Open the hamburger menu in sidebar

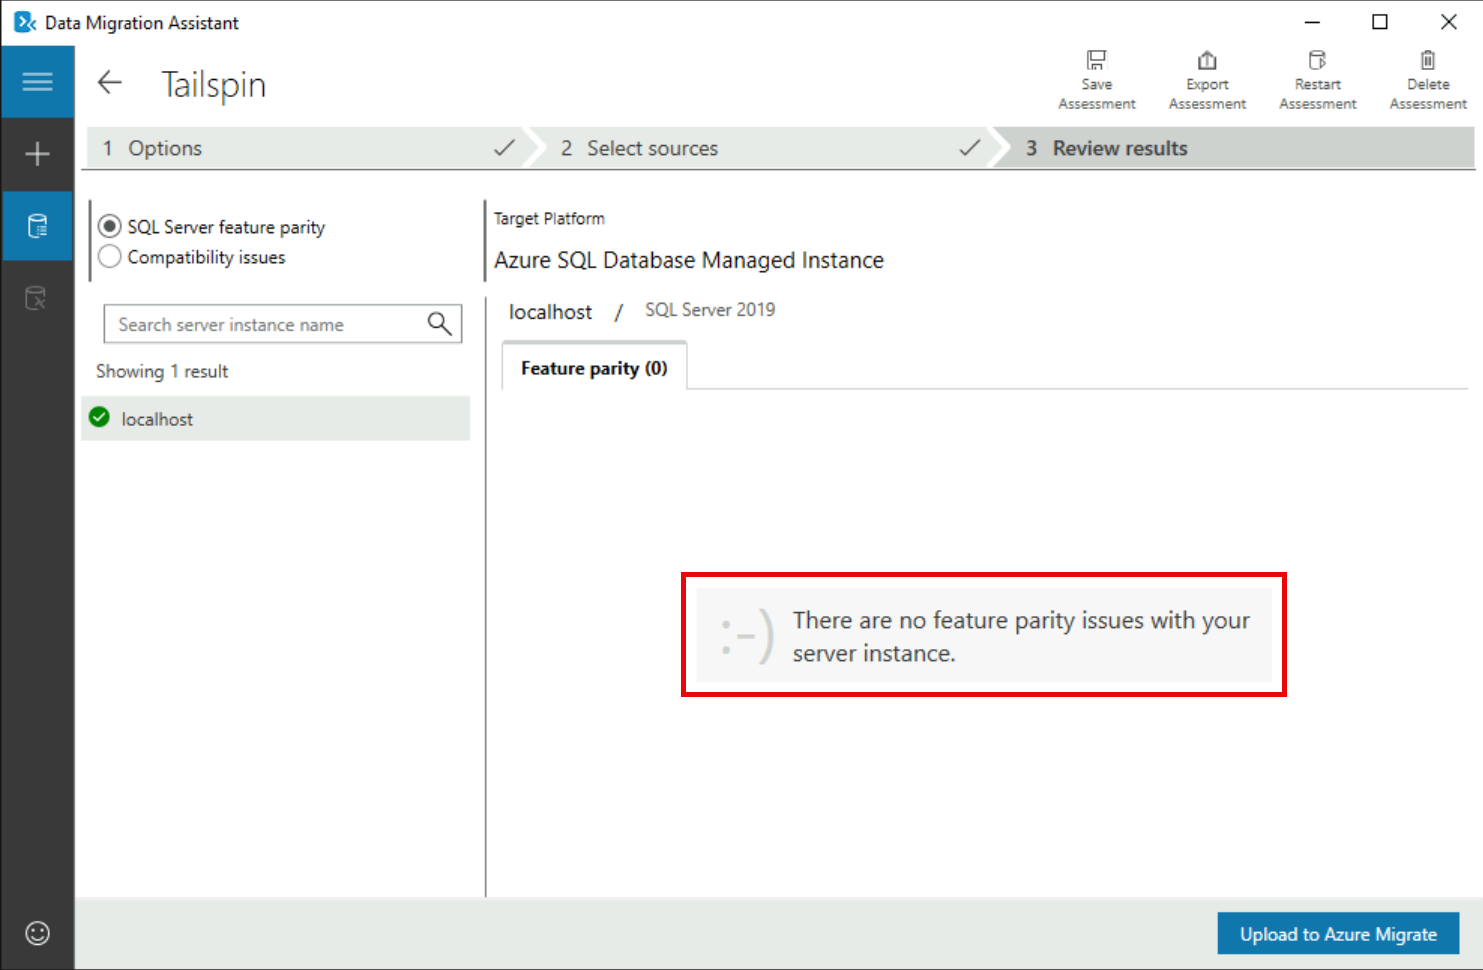37,82
